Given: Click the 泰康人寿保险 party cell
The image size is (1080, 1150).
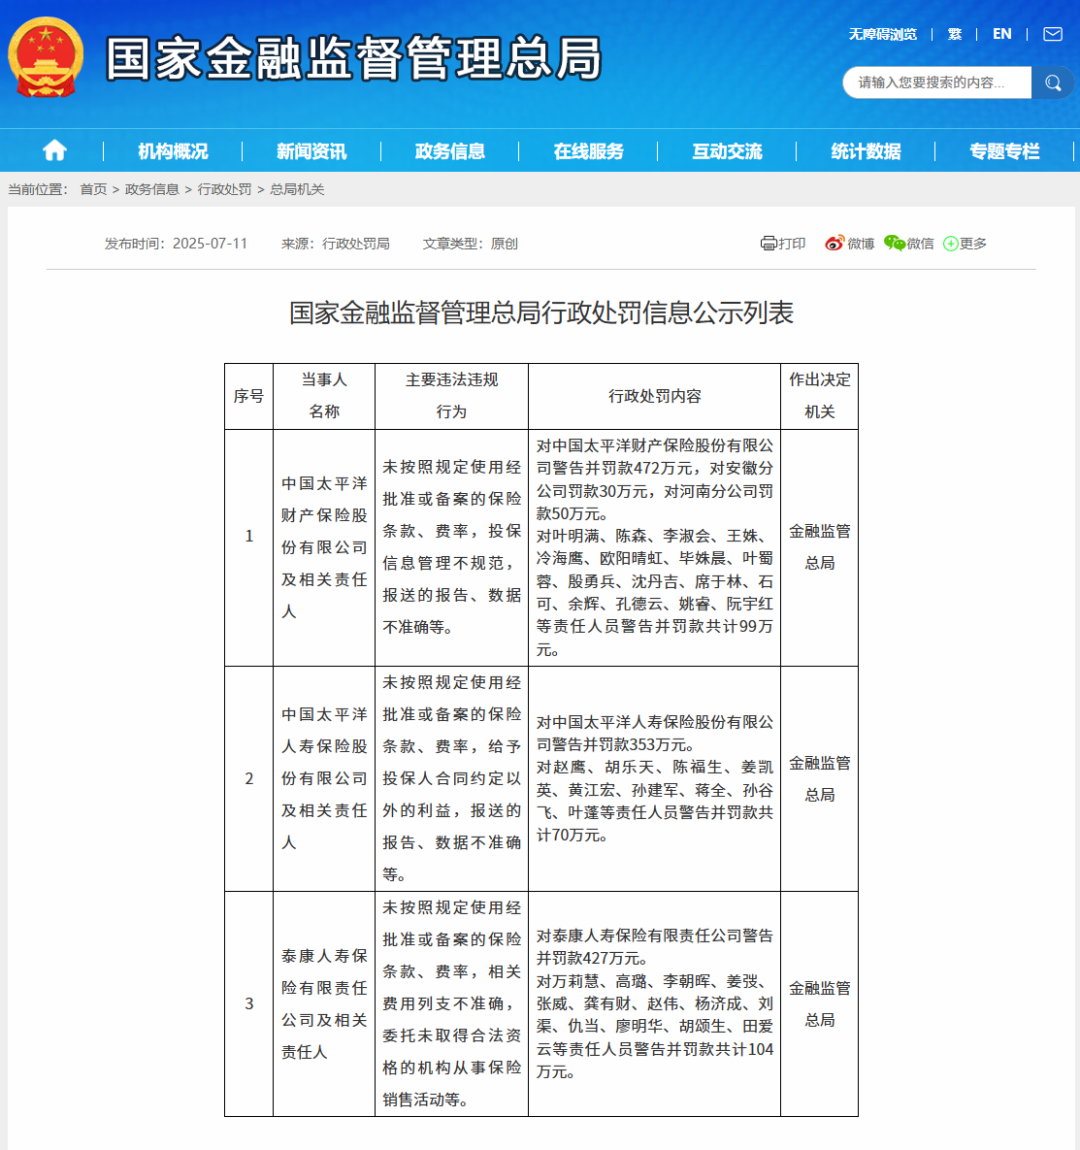Looking at the screenshot, I should click(x=324, y=1004).
